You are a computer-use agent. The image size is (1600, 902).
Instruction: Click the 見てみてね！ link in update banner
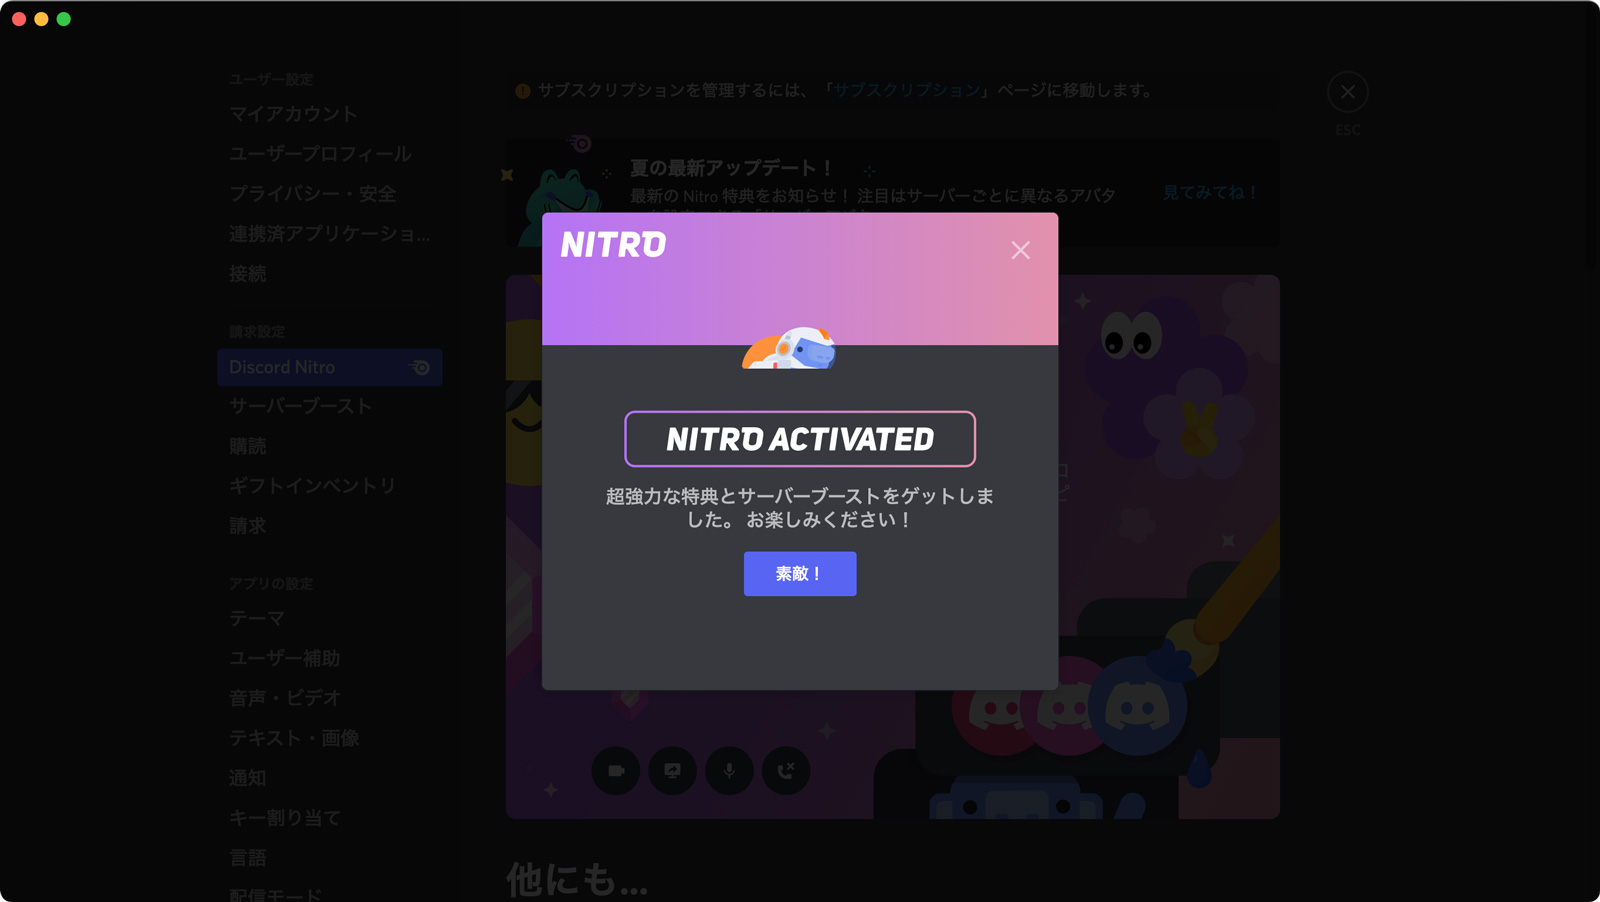1210,192
